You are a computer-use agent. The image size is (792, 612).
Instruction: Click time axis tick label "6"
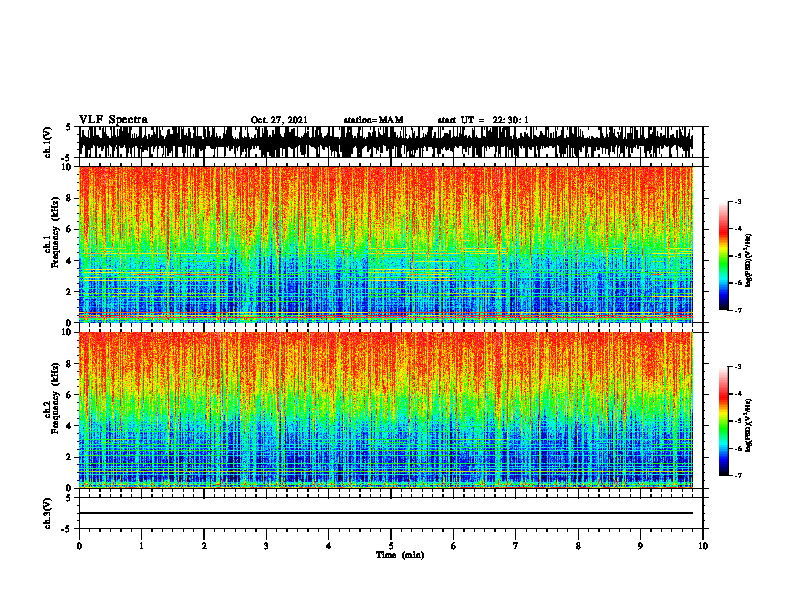(454, 546)
